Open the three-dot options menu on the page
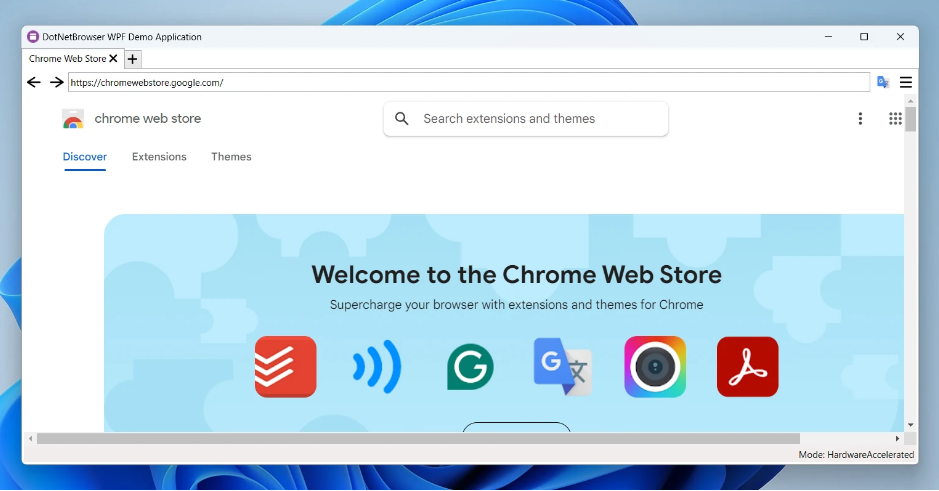The width and height of the screenshot is (939, 491). pos(861,119)
